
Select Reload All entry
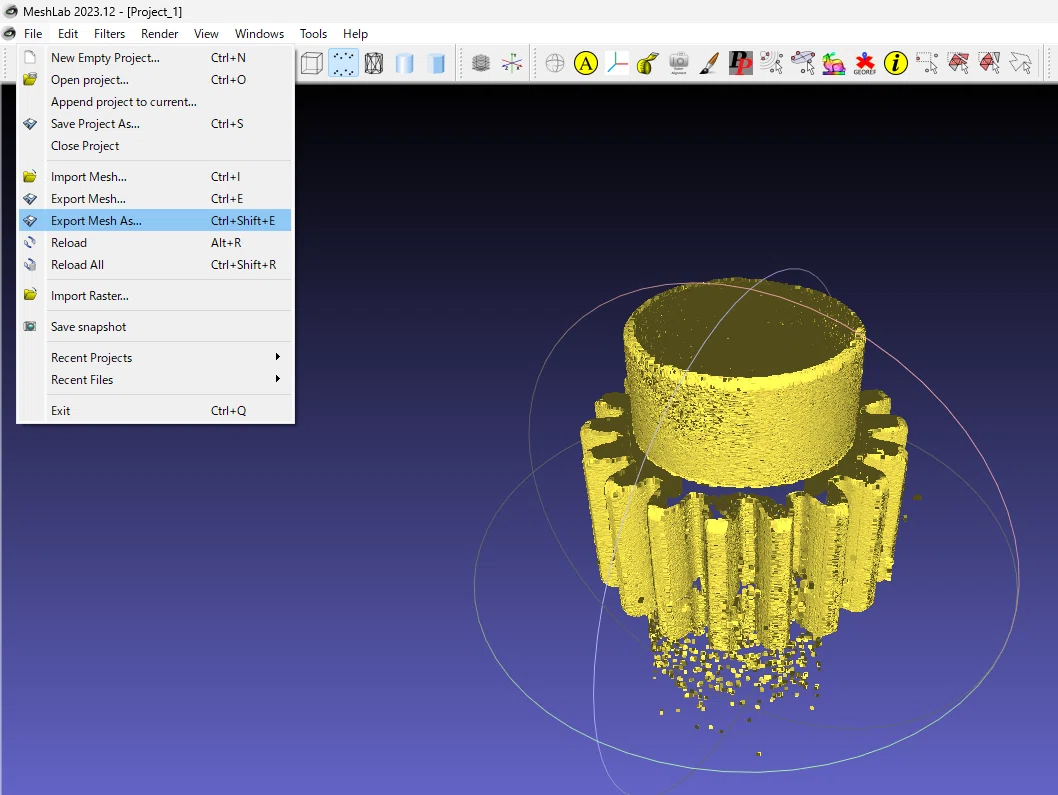pos(155,265)
